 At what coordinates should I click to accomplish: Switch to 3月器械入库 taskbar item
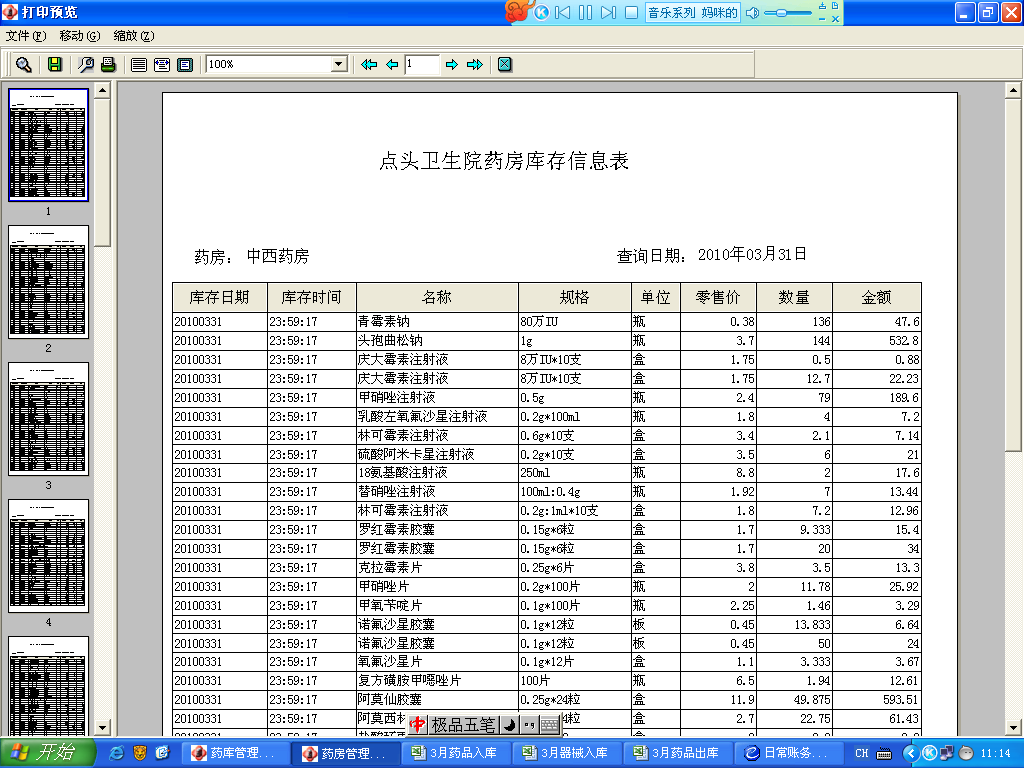click(568, 753)
